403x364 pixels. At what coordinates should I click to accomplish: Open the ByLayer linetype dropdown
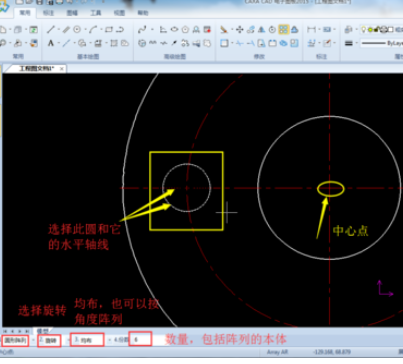click(x=382, y=43)
